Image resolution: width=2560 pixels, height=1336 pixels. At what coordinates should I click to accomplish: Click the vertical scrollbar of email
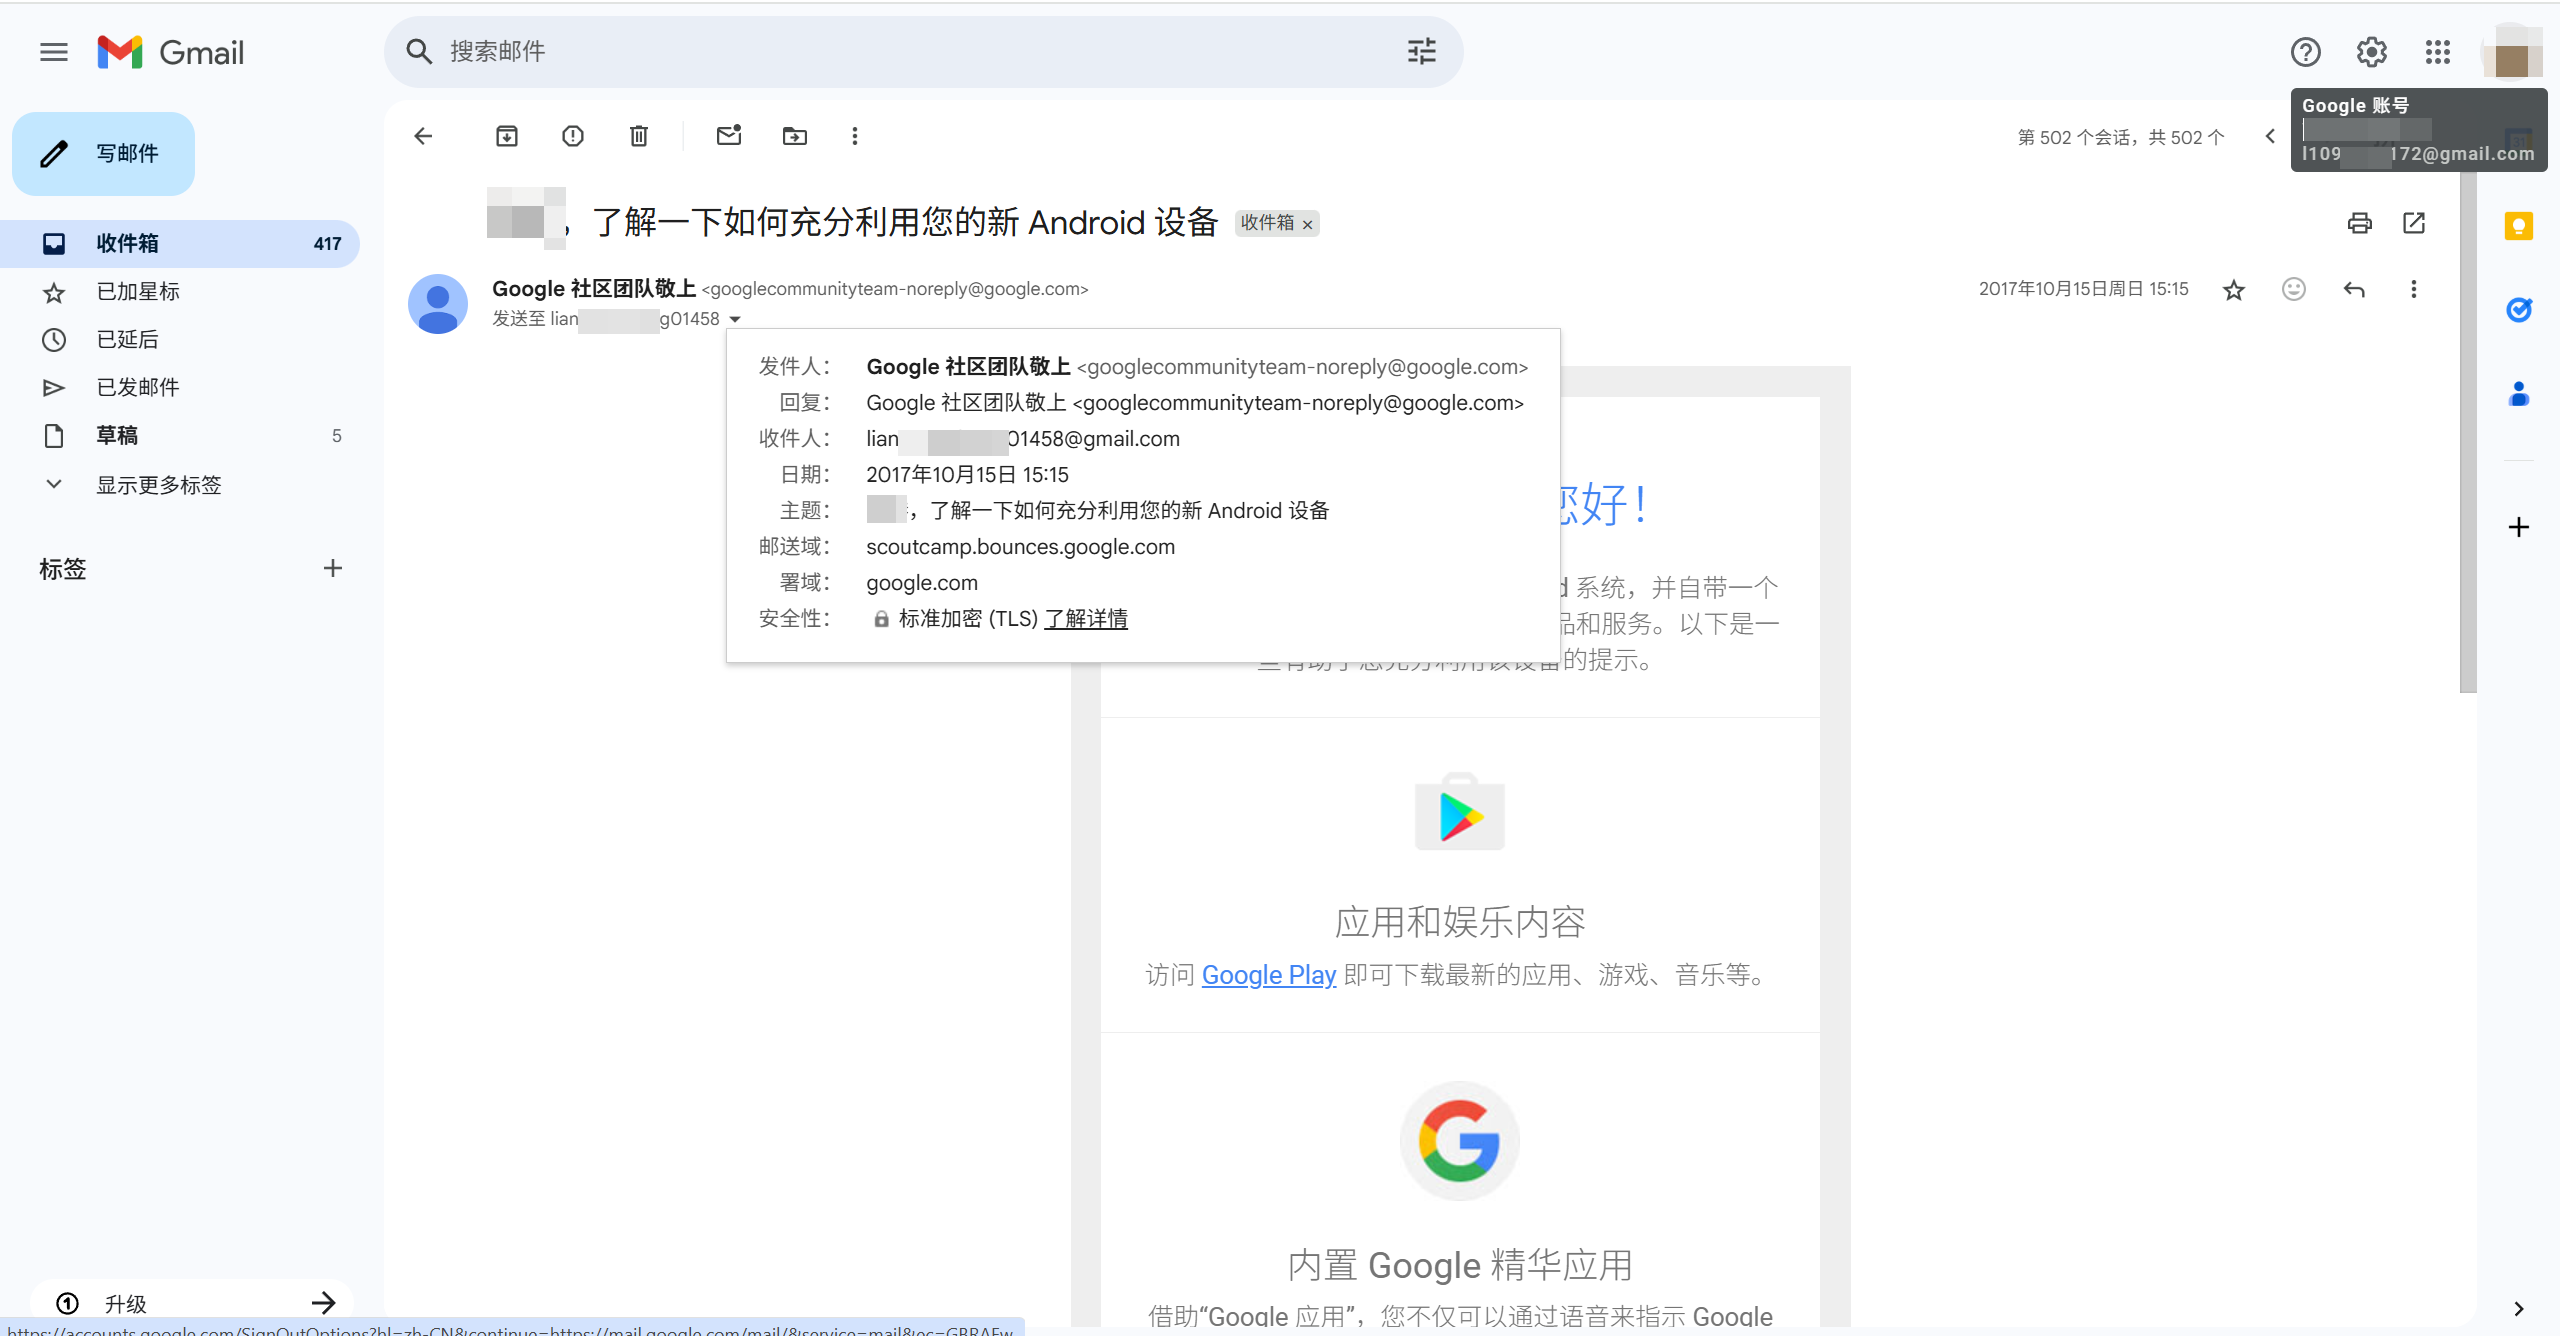coord(2468,430)
